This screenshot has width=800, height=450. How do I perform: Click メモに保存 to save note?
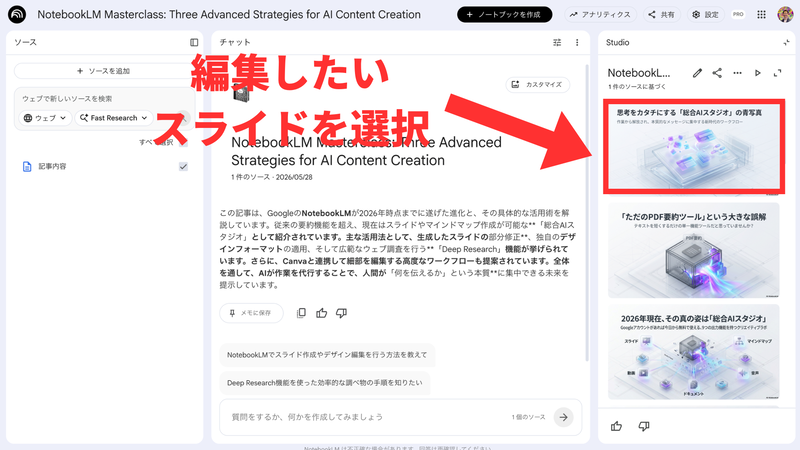(251, 313)
